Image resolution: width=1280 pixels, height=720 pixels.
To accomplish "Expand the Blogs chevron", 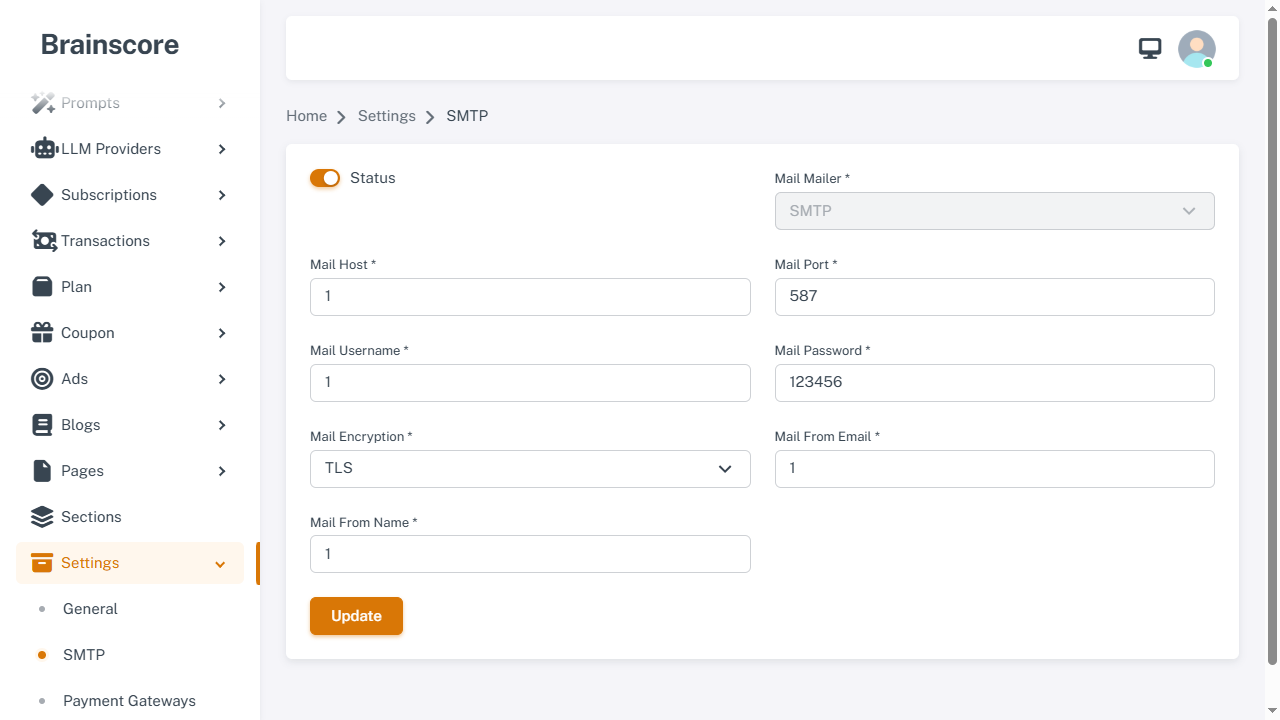I will 222,425.
